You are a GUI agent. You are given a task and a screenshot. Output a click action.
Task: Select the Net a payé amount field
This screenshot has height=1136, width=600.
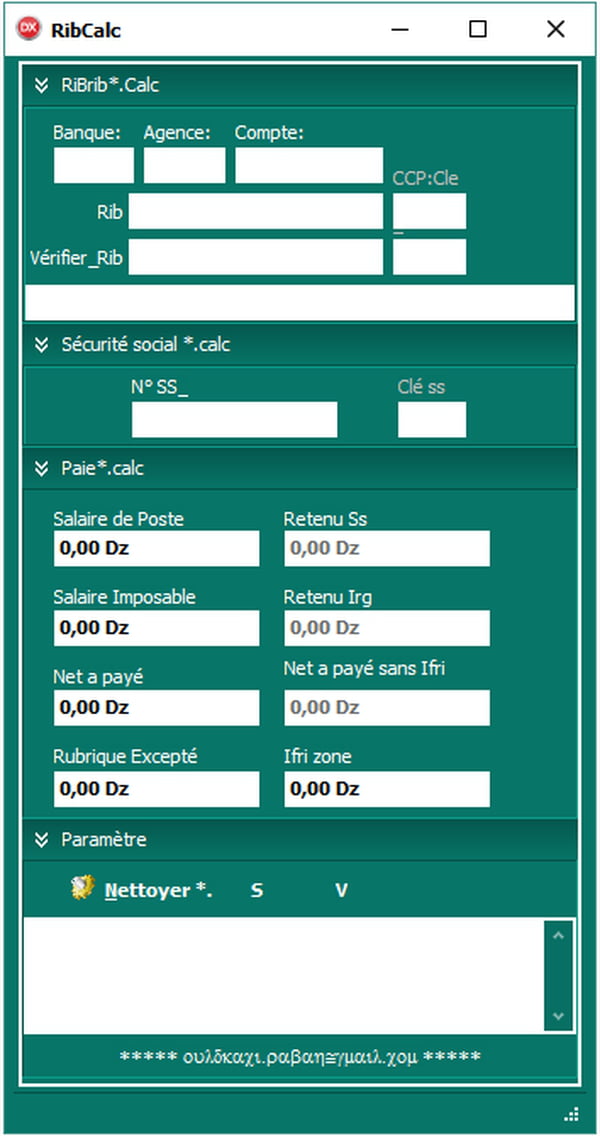(157, 708)
